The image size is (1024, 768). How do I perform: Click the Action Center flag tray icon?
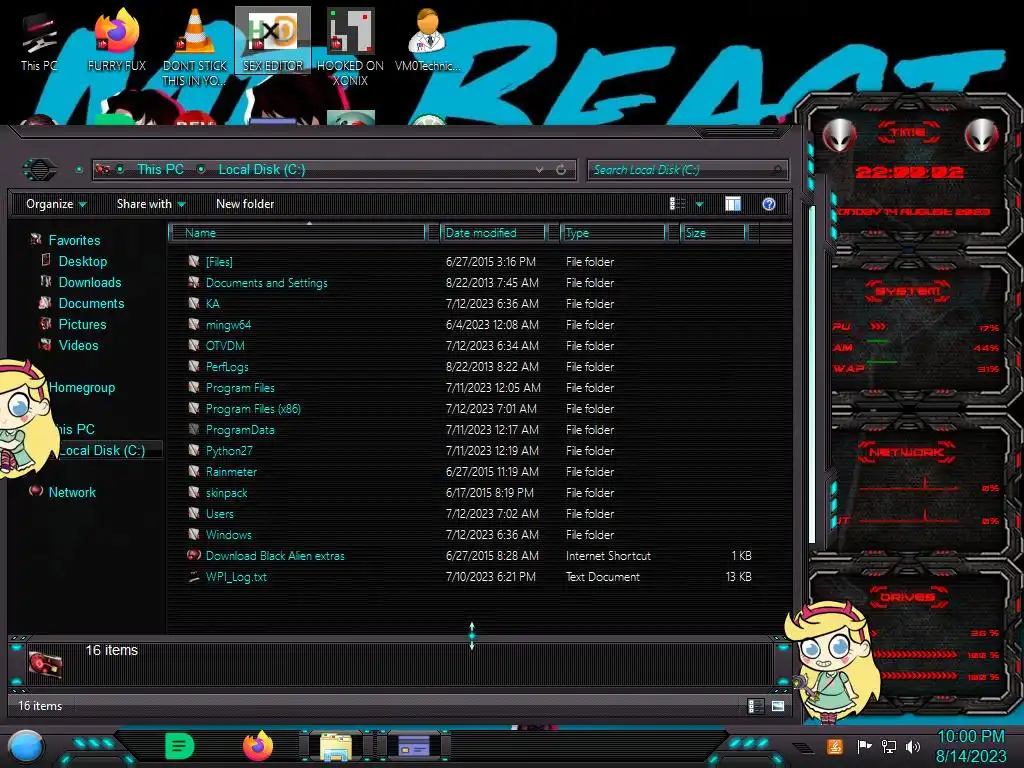(x=864, y=746)
